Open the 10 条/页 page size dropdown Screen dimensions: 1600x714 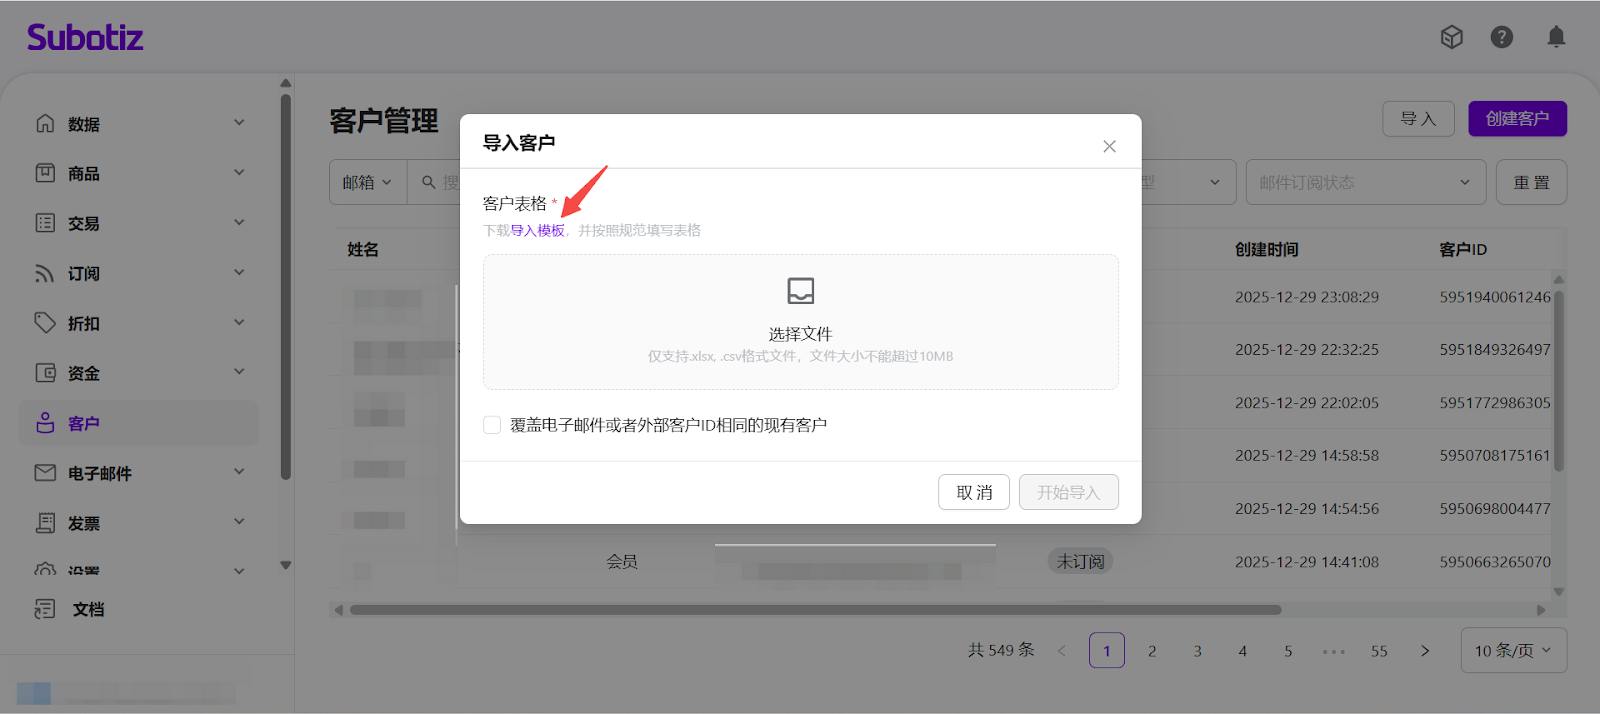pyautogui.click(x=1513, y=650)
